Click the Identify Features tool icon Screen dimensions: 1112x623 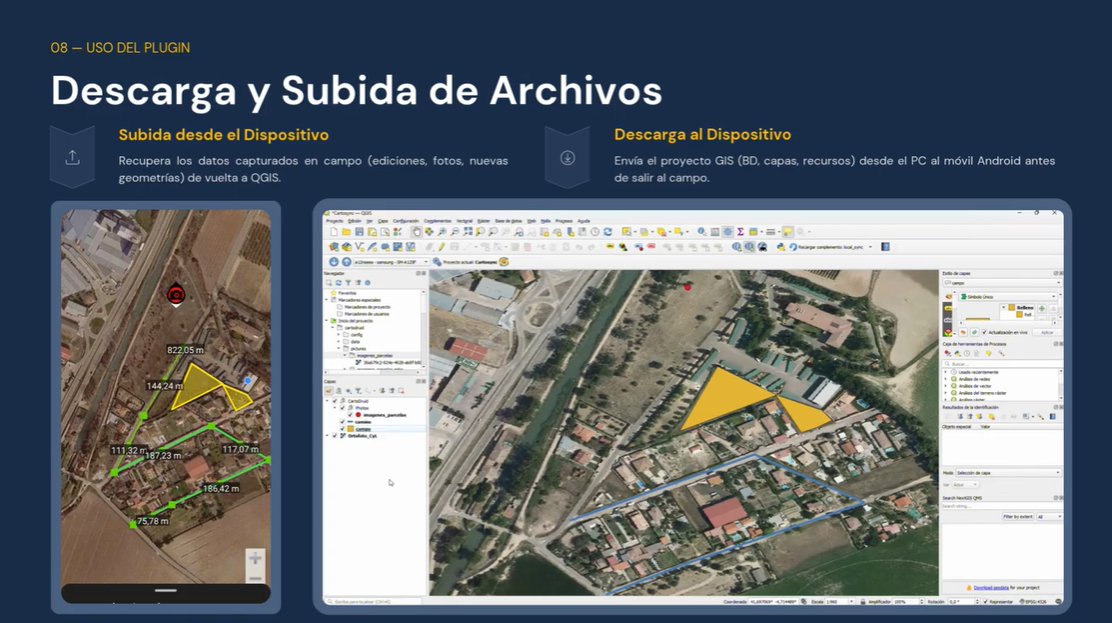[x=701, y=232]
